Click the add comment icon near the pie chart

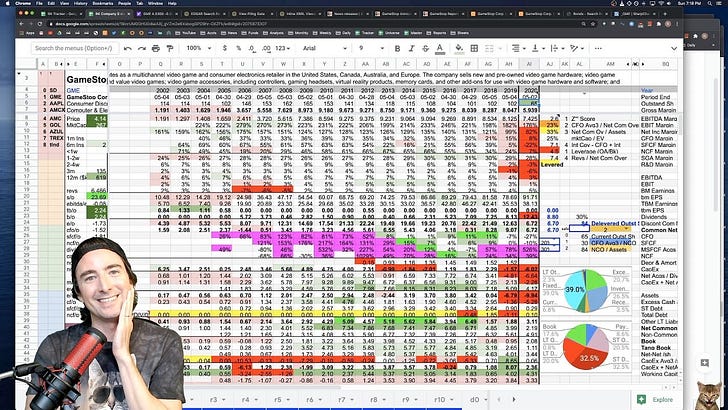(704, 363)
